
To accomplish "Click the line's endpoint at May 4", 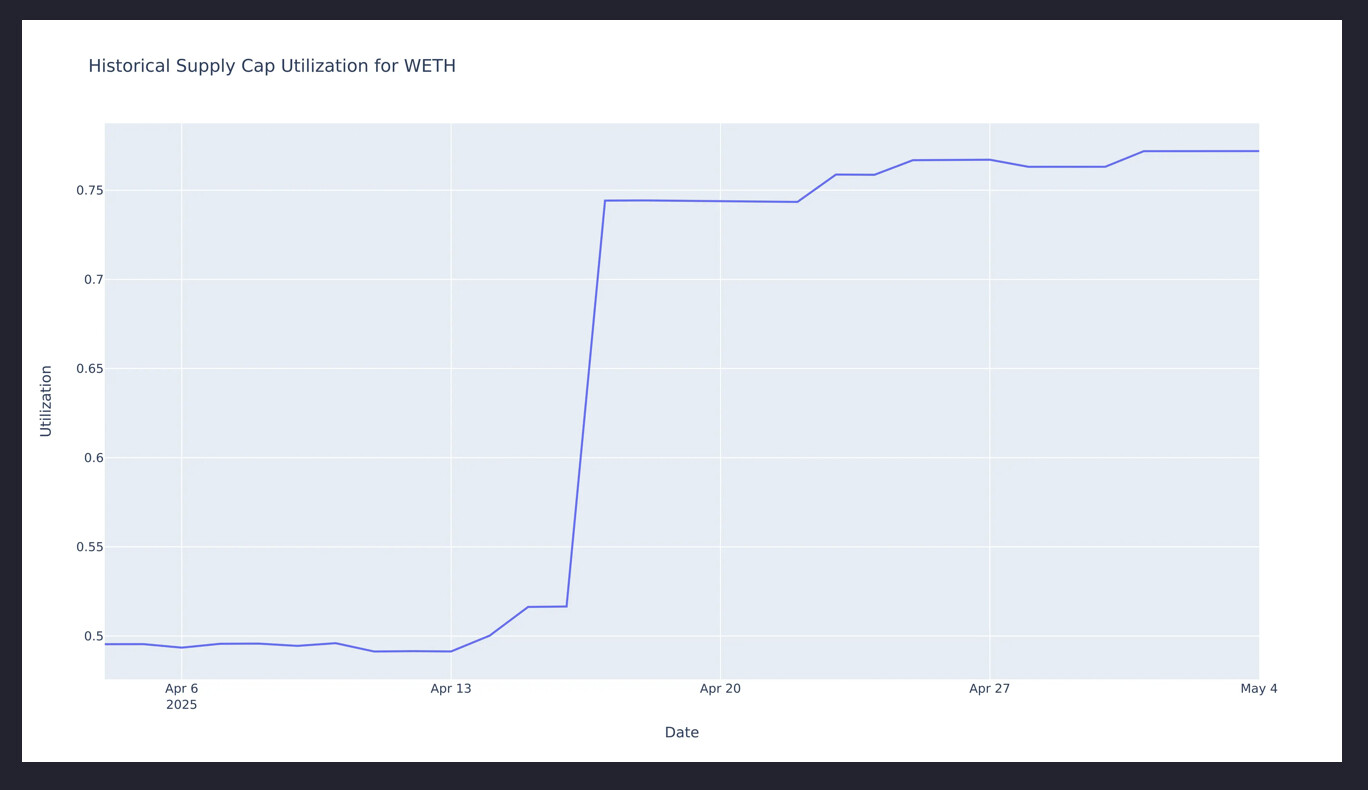I will click(1258, 151).
